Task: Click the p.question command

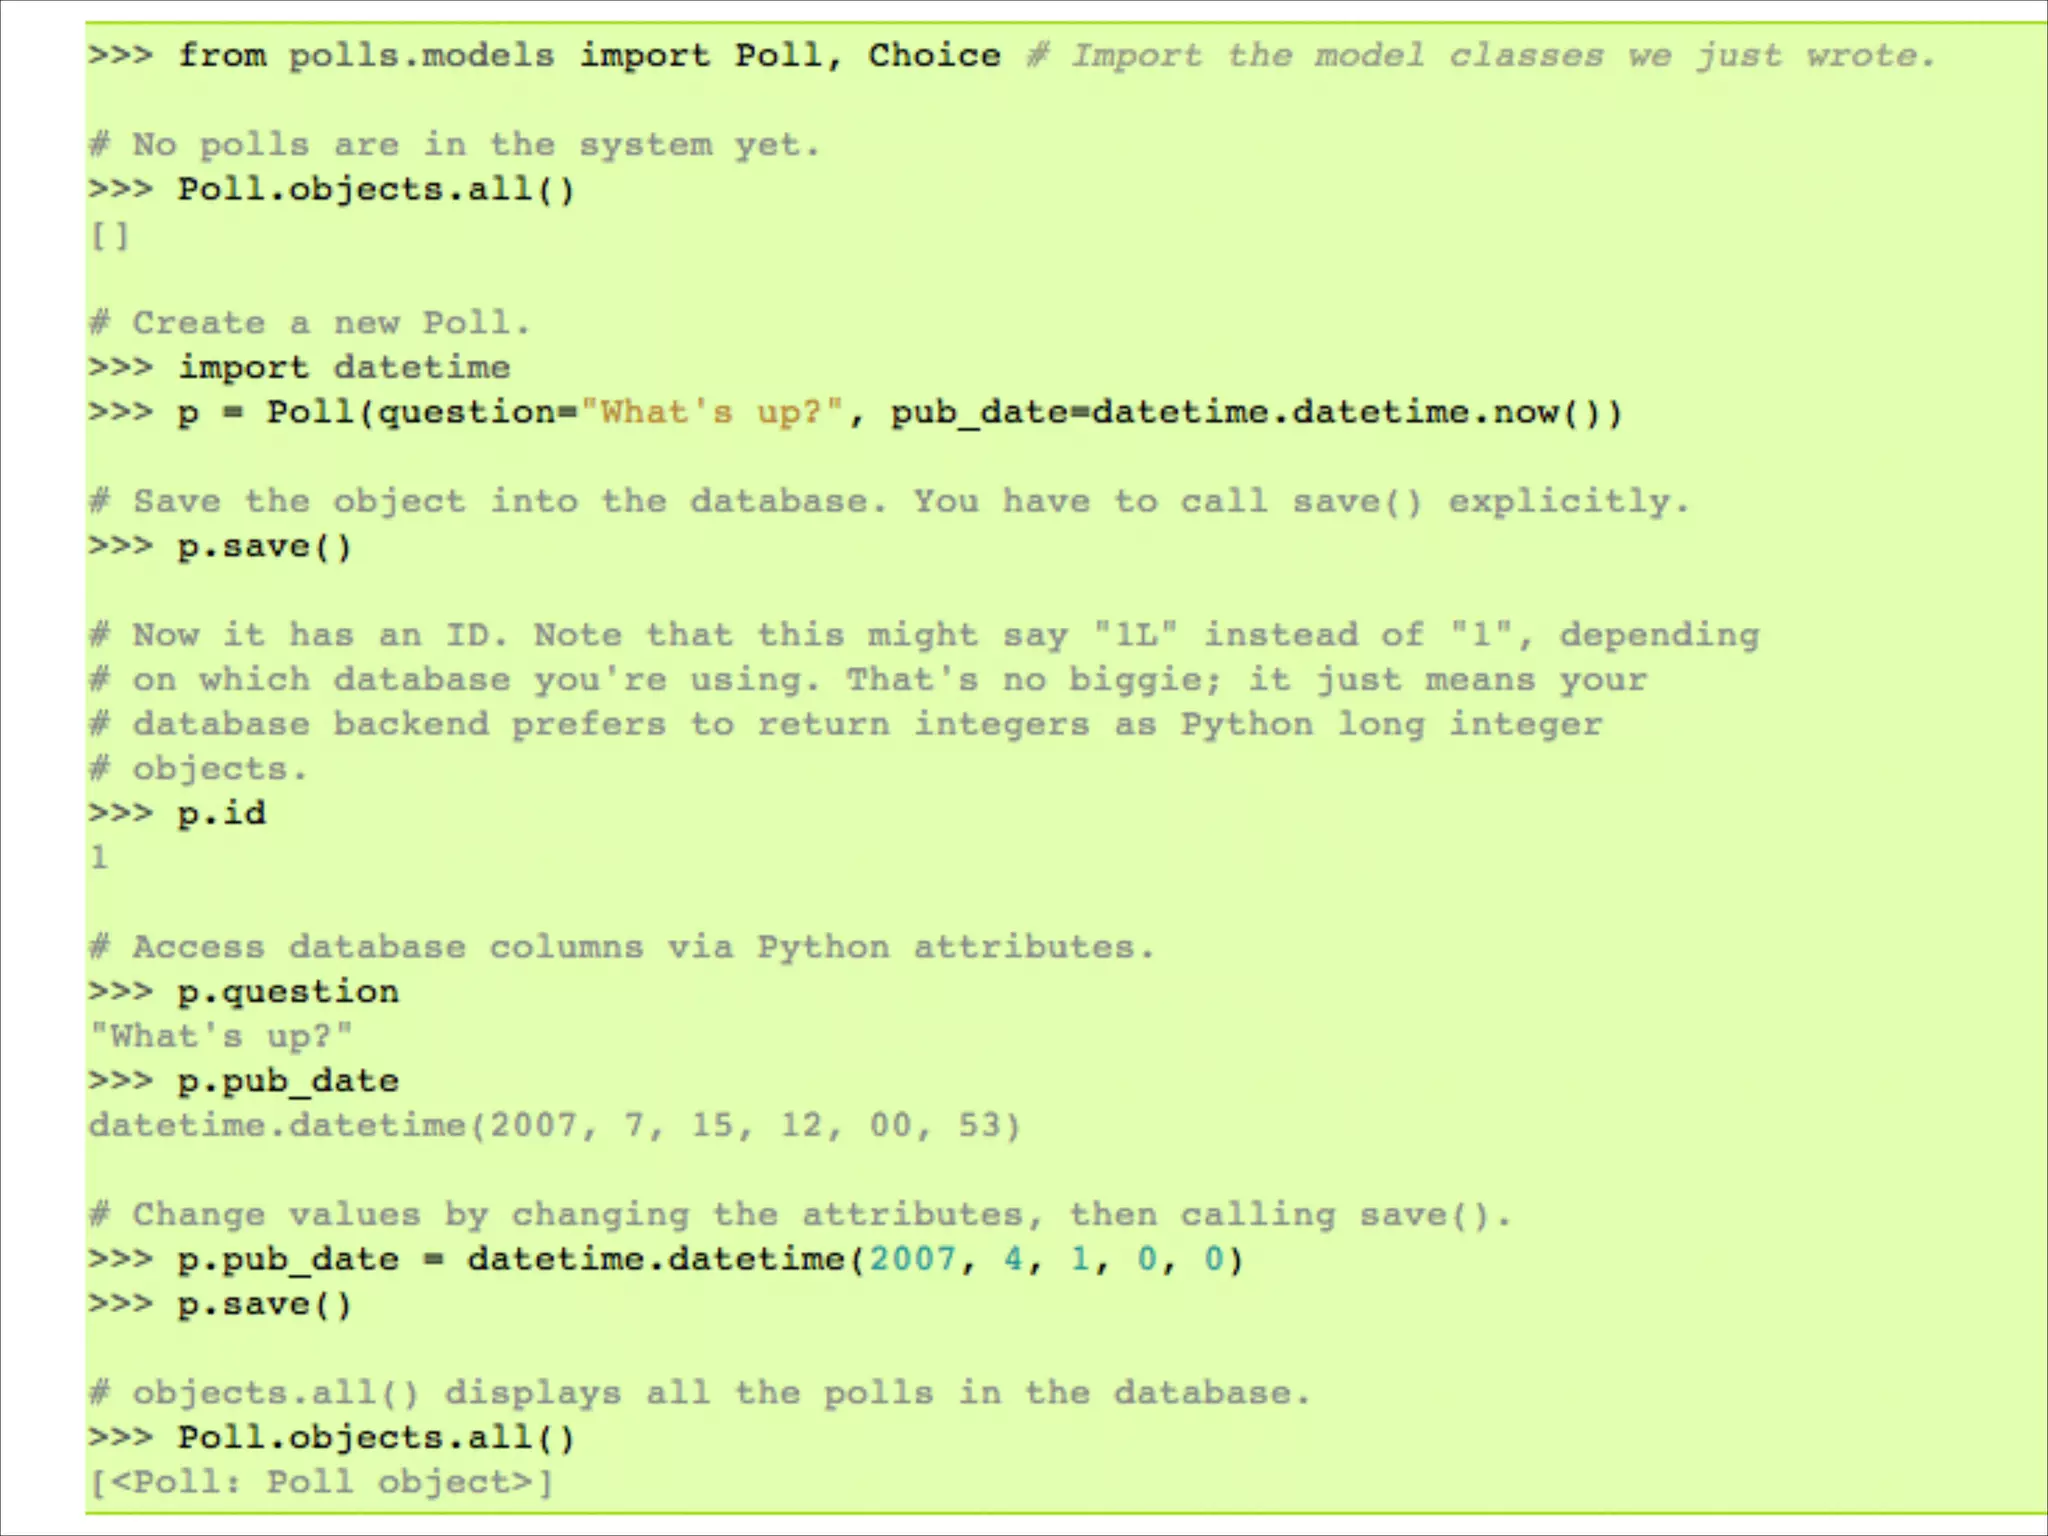Action: (x=288, y=991)
